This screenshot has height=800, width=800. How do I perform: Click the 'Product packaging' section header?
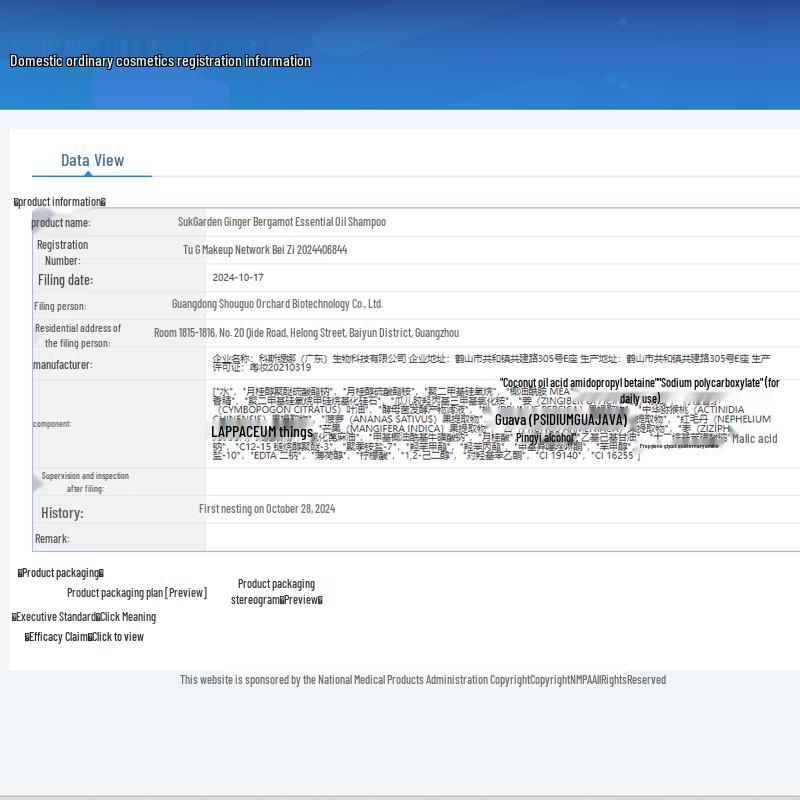pos(60,573)
